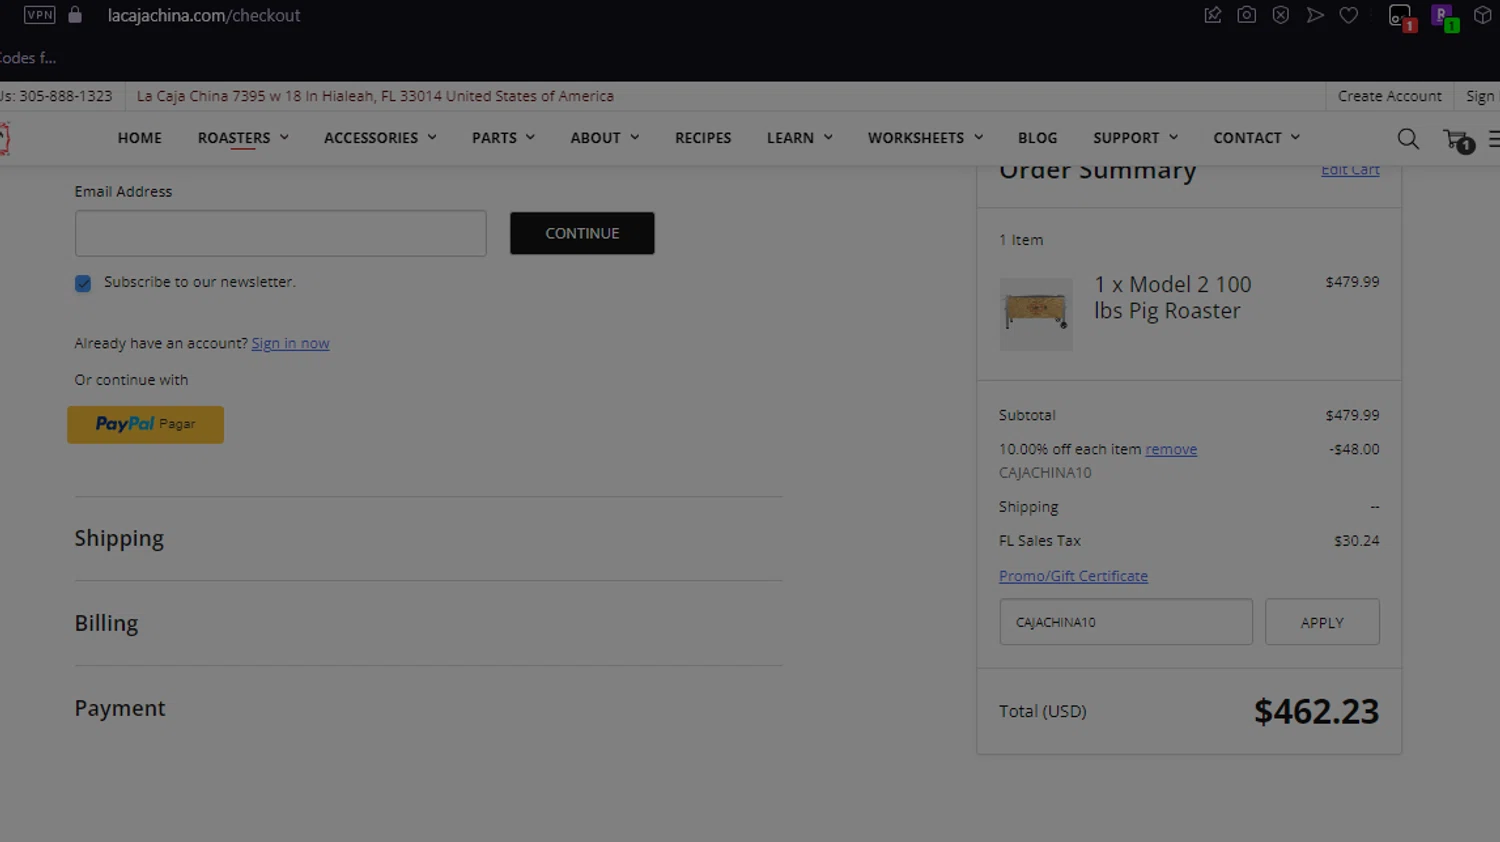Image resolution: width=1500 pixels, height=842 pixels.
Task: Focus the promo code field containing CAJACHINA10
Action: (x=1126, y=622)
